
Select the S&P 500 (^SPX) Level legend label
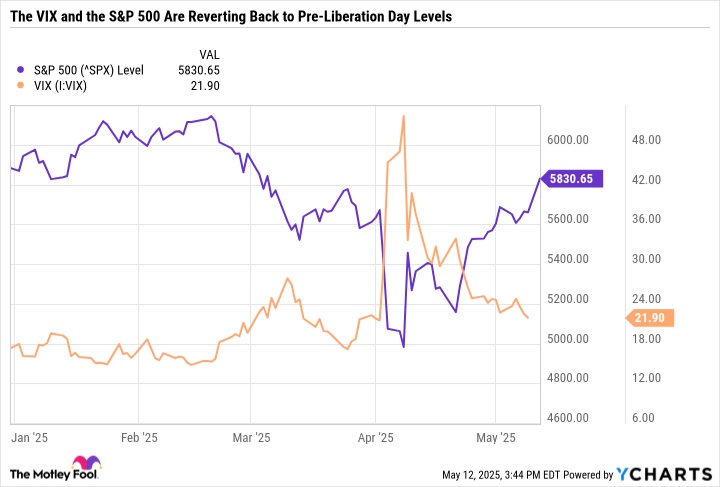coord(88,69)
